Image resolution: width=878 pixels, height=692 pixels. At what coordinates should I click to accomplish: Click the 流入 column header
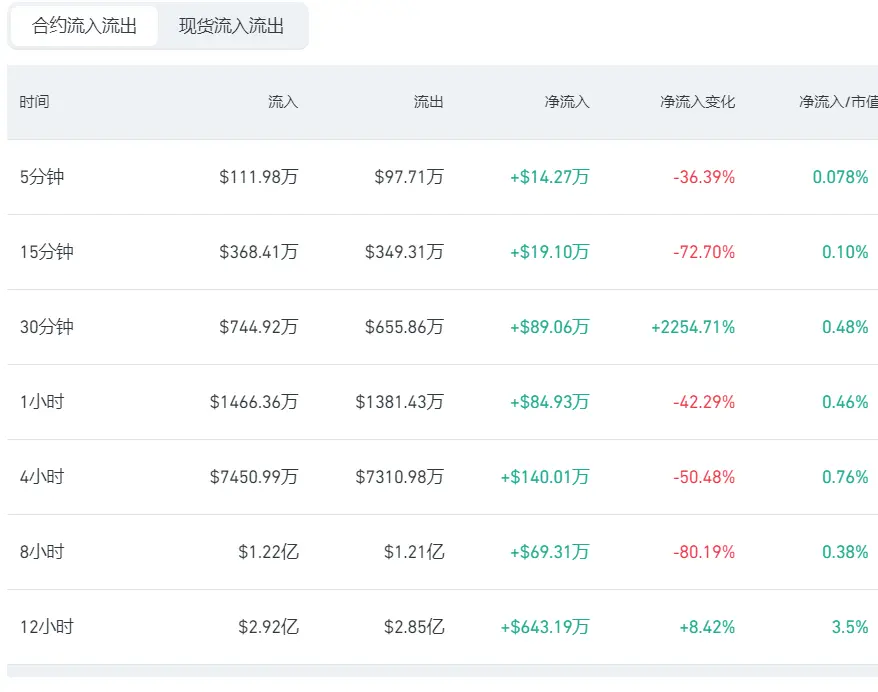coord(283,102)
